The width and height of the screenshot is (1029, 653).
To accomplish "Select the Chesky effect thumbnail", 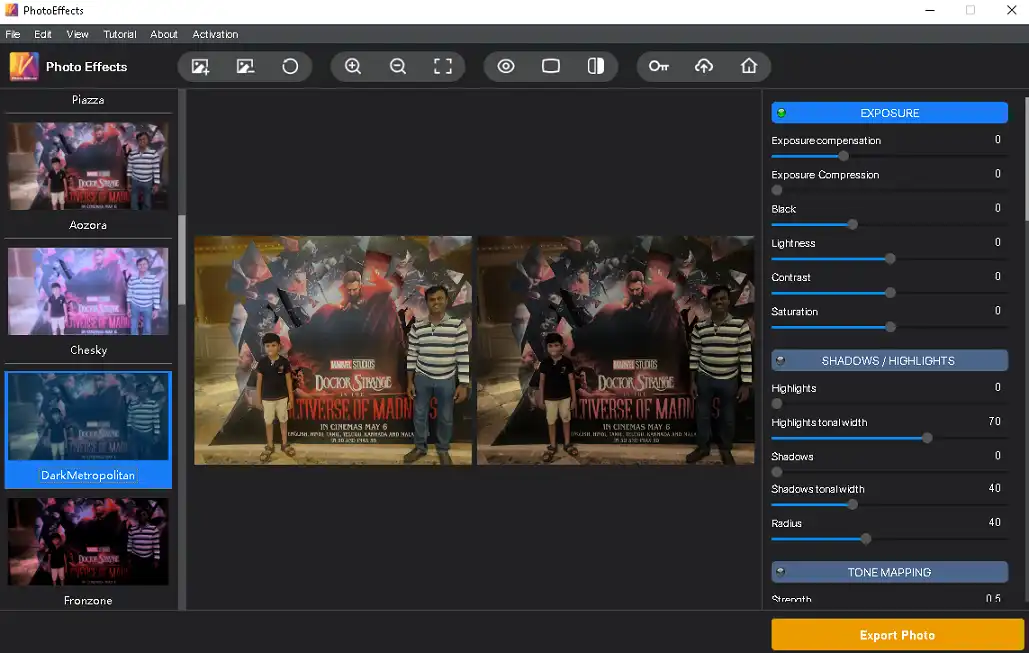I will point(88,291).
